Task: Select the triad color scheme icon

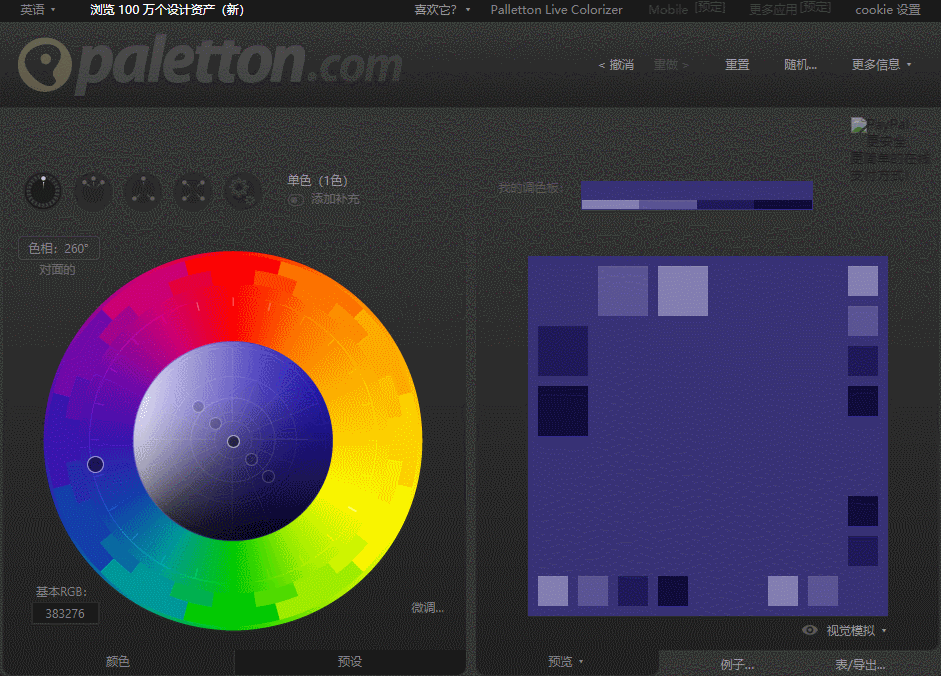Action: [x=142, y=192]
